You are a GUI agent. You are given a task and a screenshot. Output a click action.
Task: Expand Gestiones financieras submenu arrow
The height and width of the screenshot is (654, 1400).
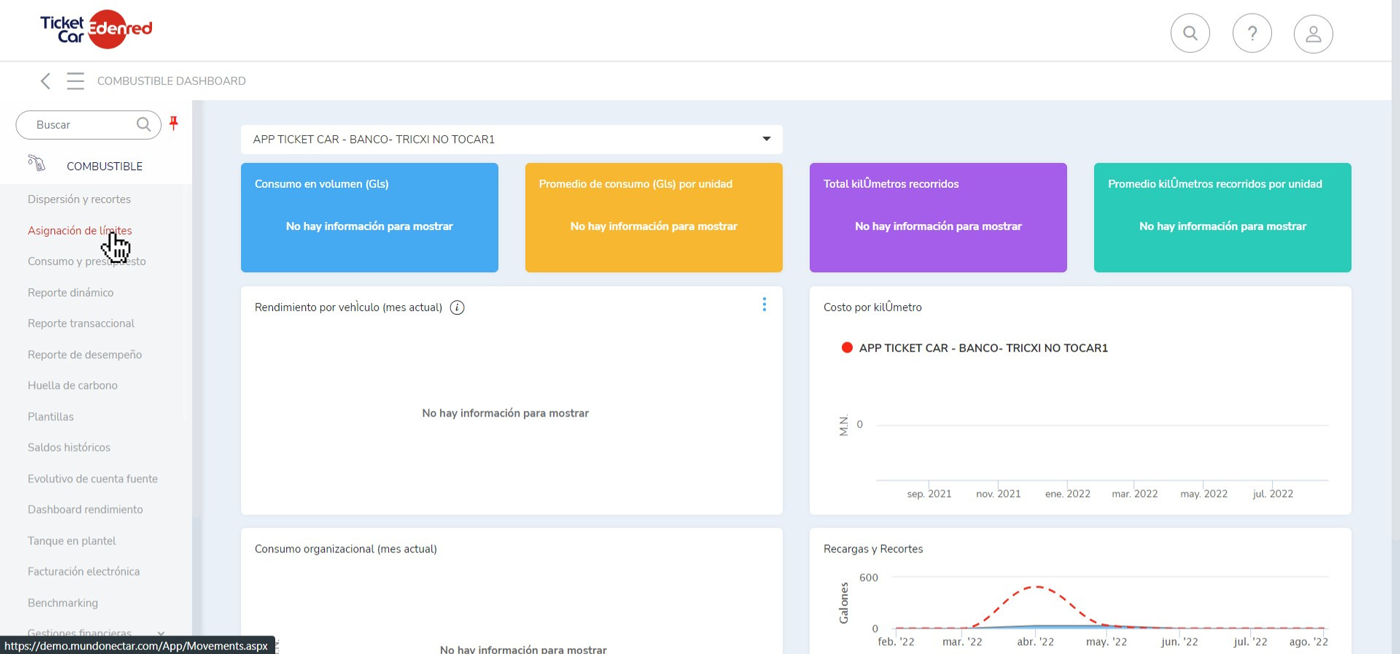coord(161,634)
